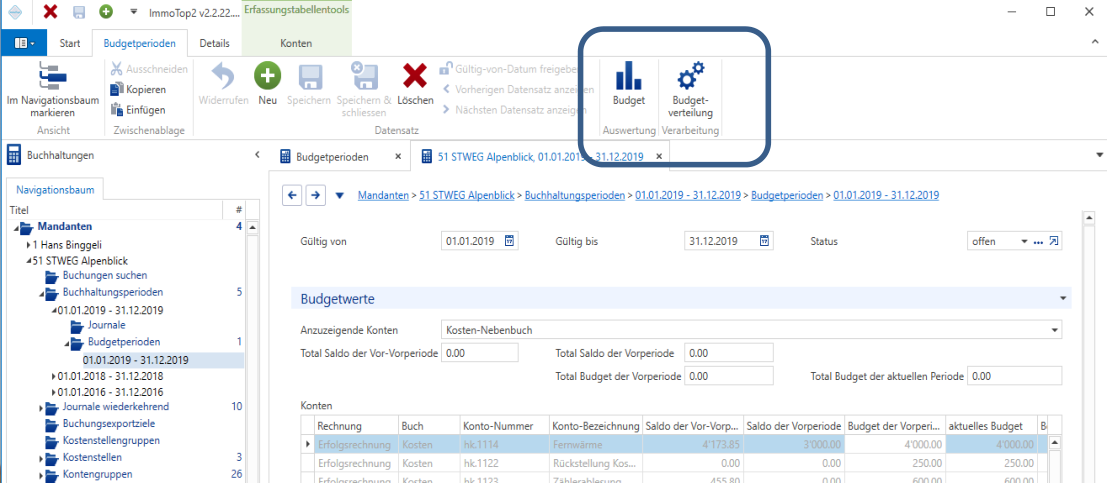Switch to the Start ribbon tab
This screenshot has height=483, width=1107.
pyautogui.click(x=69, y=43)
